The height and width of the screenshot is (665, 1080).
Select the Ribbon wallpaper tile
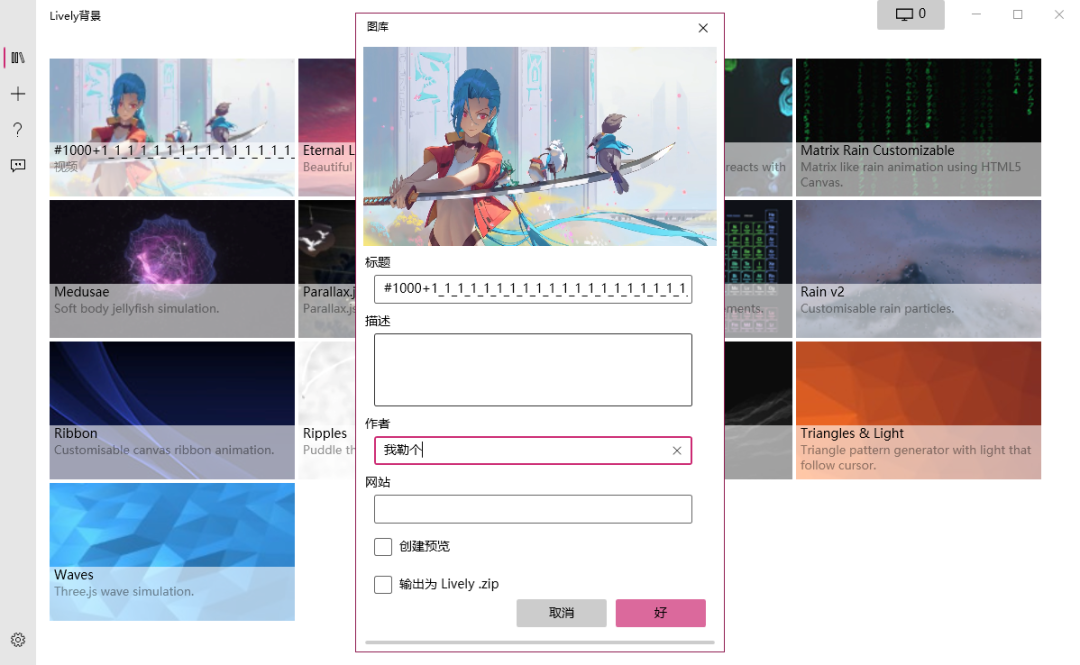pyautogui.click(x=172, y=410)
